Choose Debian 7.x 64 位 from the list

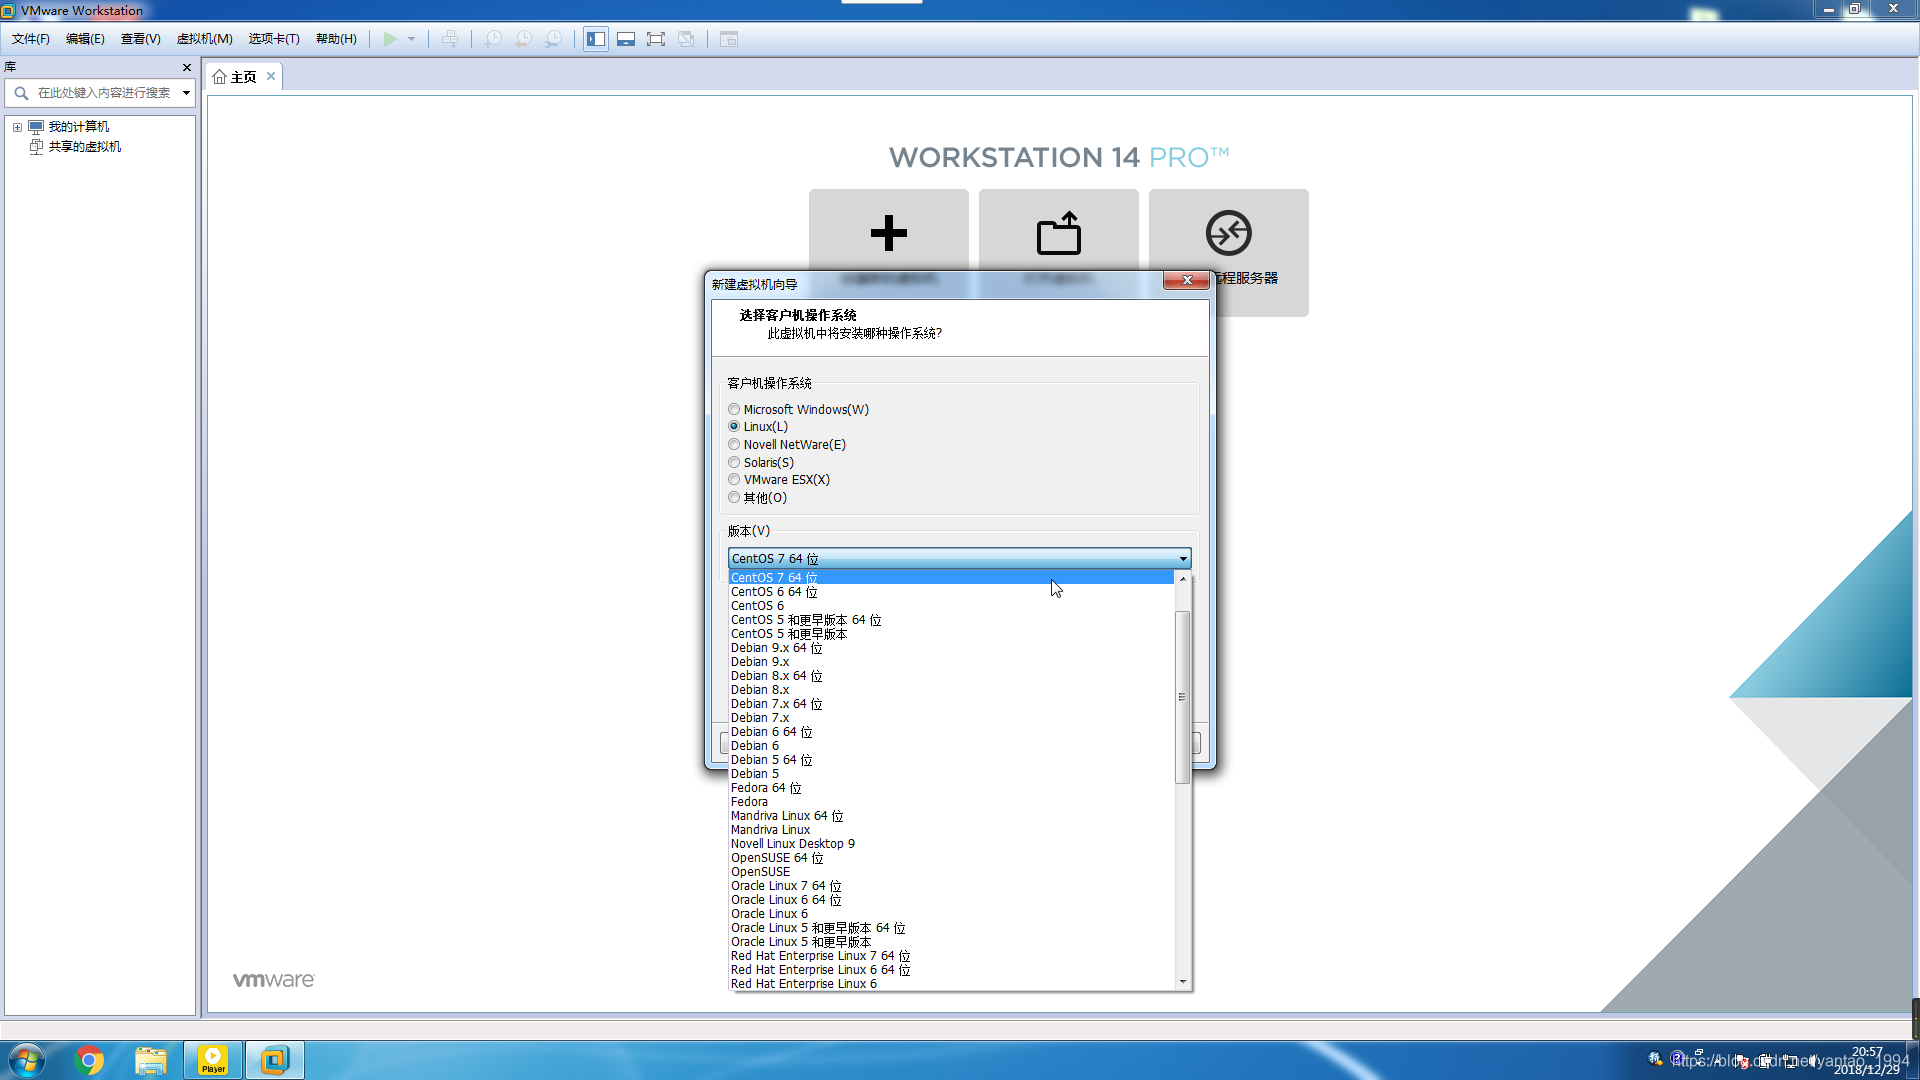951,704
